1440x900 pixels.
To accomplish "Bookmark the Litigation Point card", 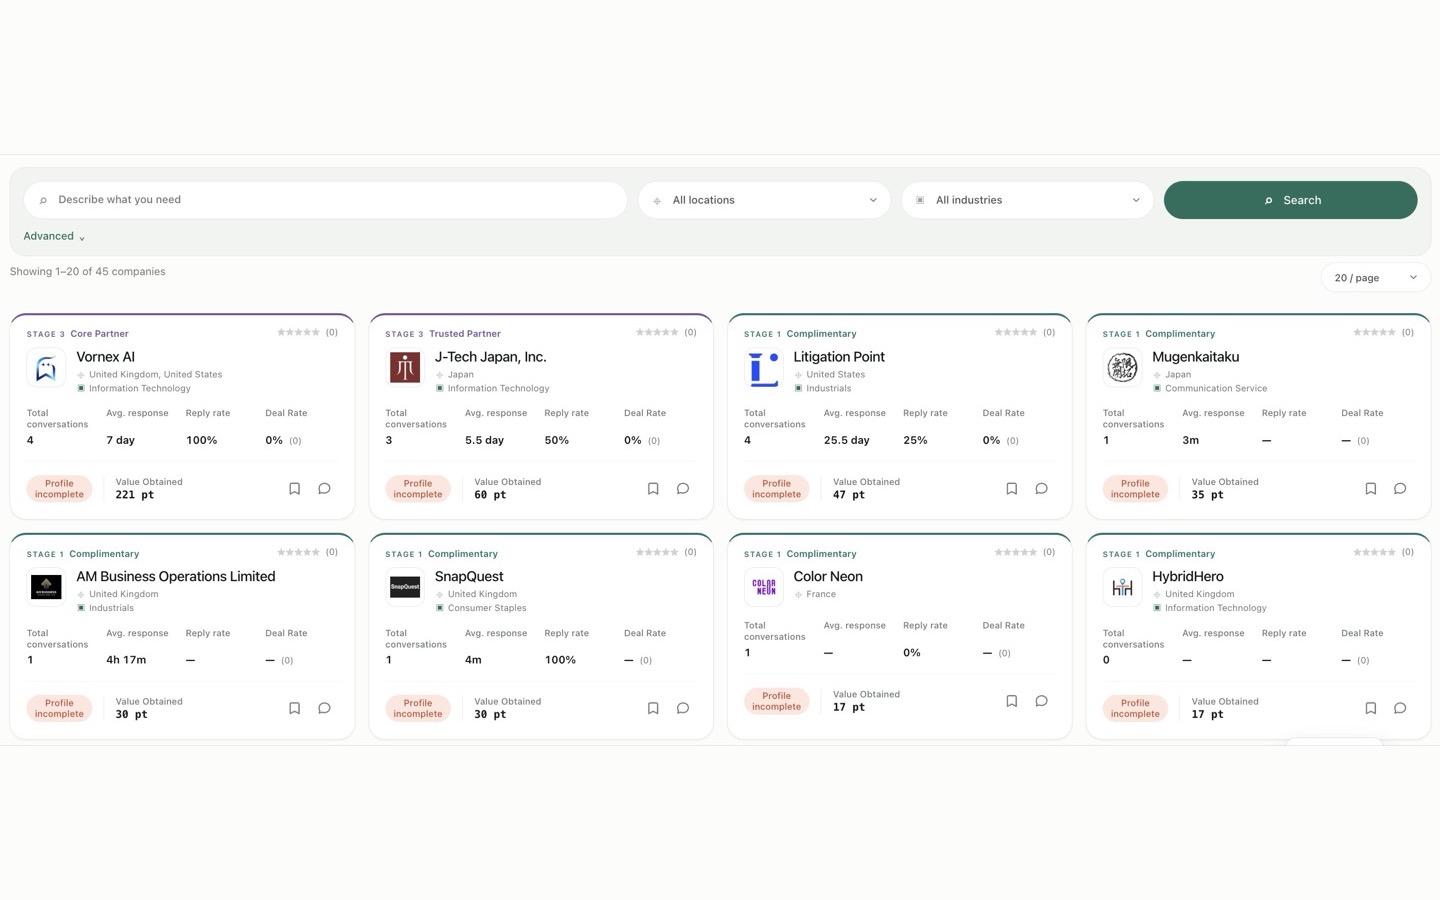I will pyautogui.click(x=1011, y=489).
